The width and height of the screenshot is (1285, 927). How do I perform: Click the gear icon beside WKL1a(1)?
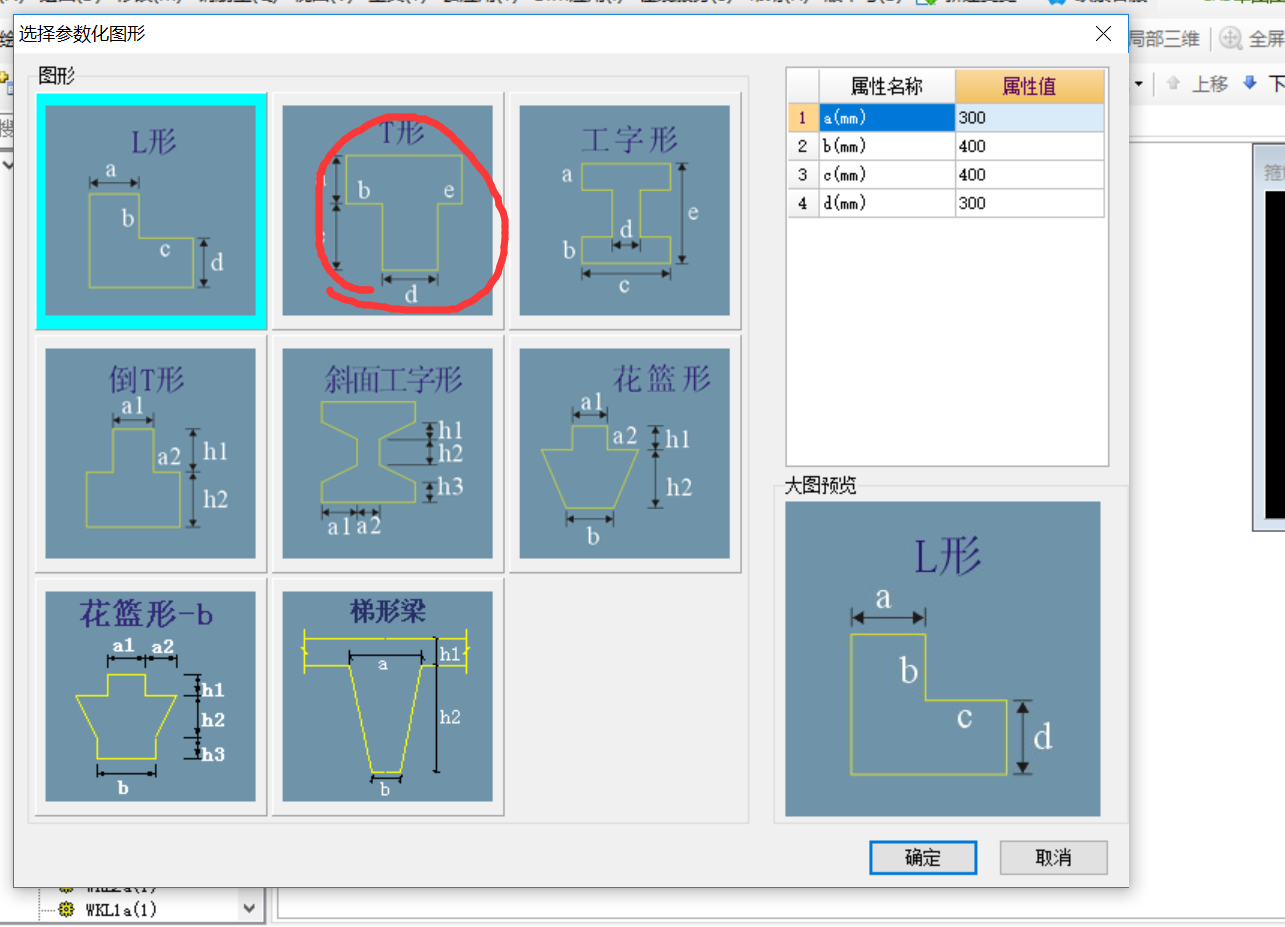(67, 909)
